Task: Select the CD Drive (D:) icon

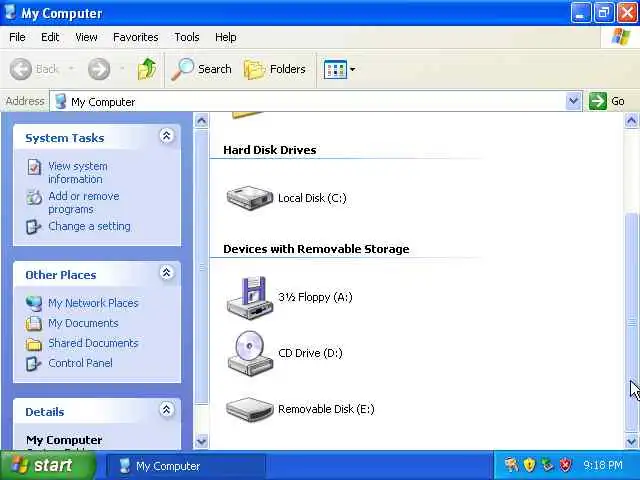Action: coord(249,353)
